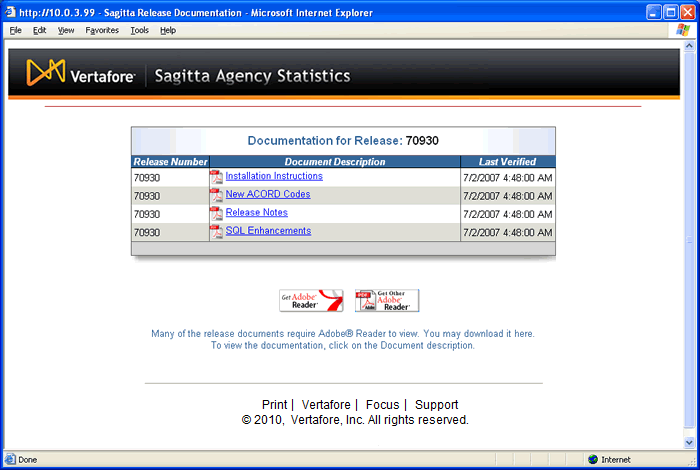The height and width of the screenshot is (470, 700).
Task: Maximize the Internet Explorer window
Action: 671,12
